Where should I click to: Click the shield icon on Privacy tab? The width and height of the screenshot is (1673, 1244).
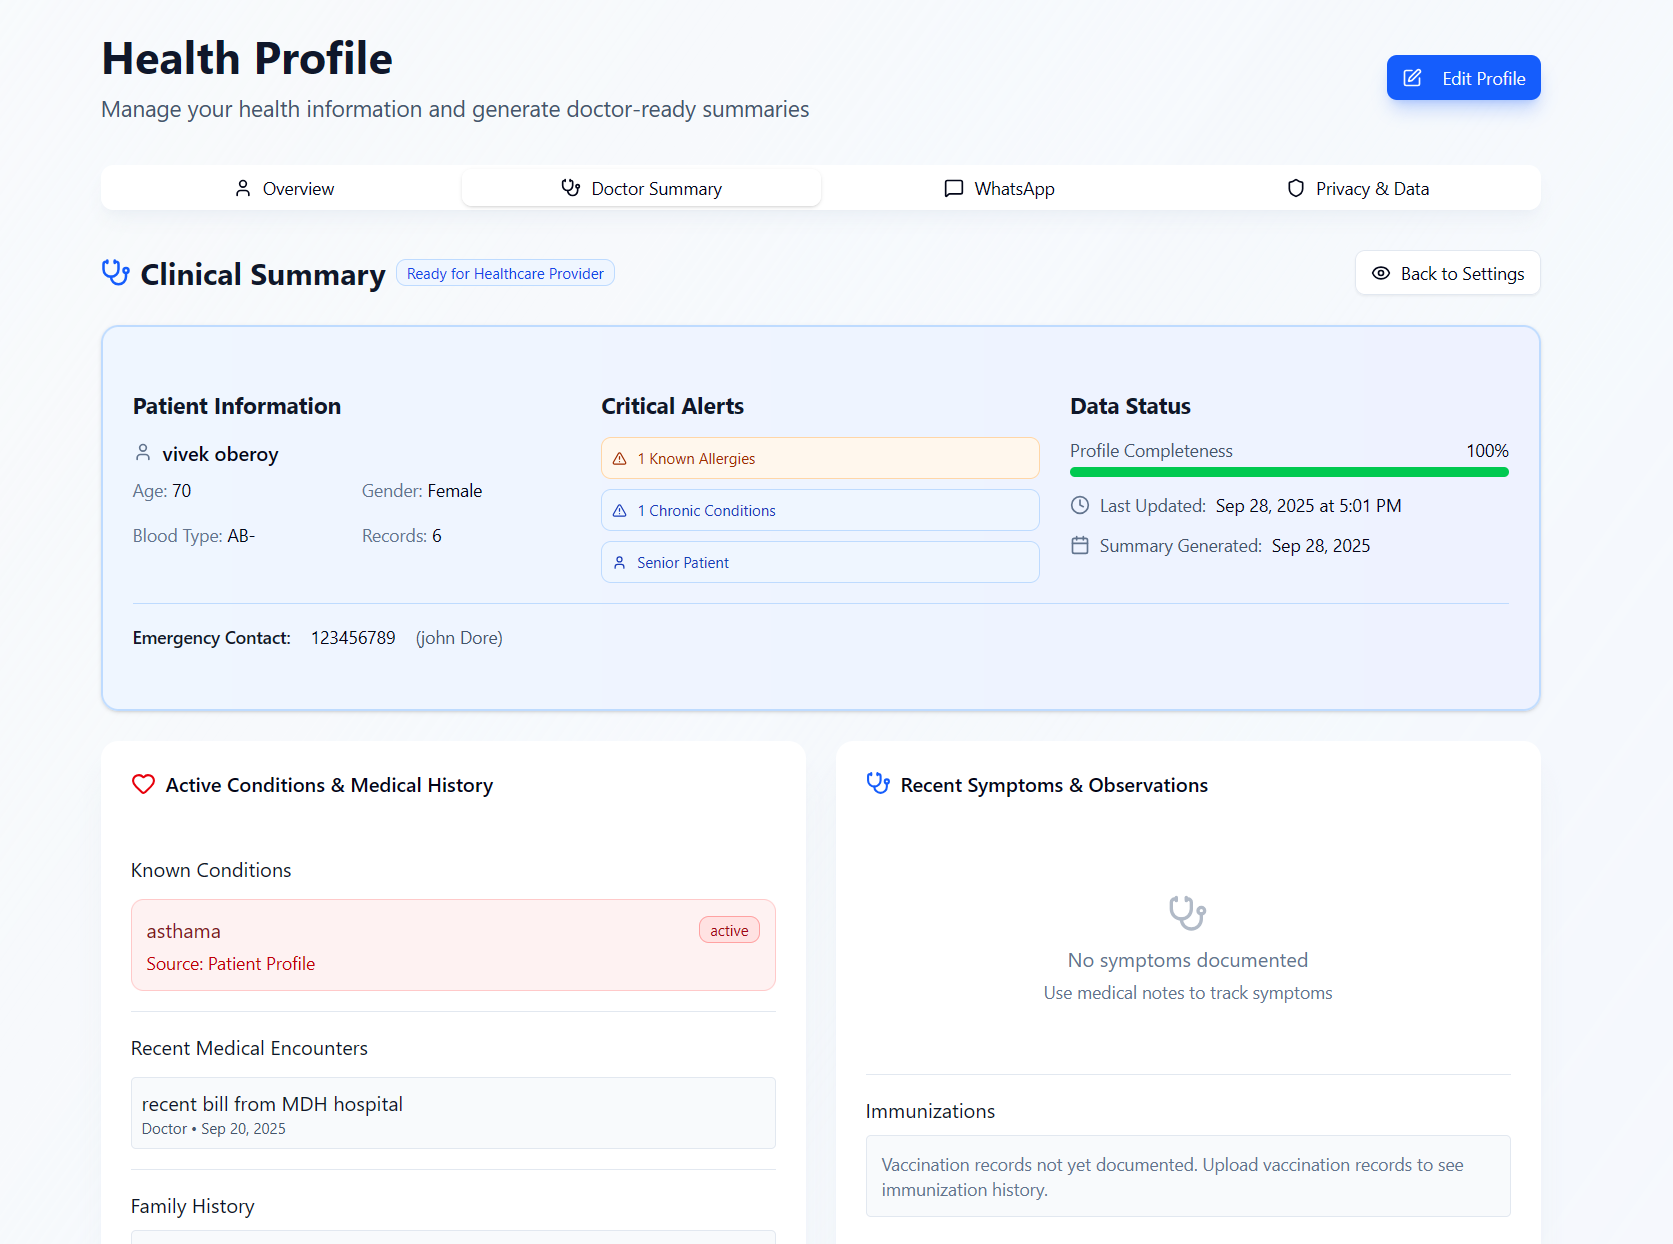point(1296,188)
